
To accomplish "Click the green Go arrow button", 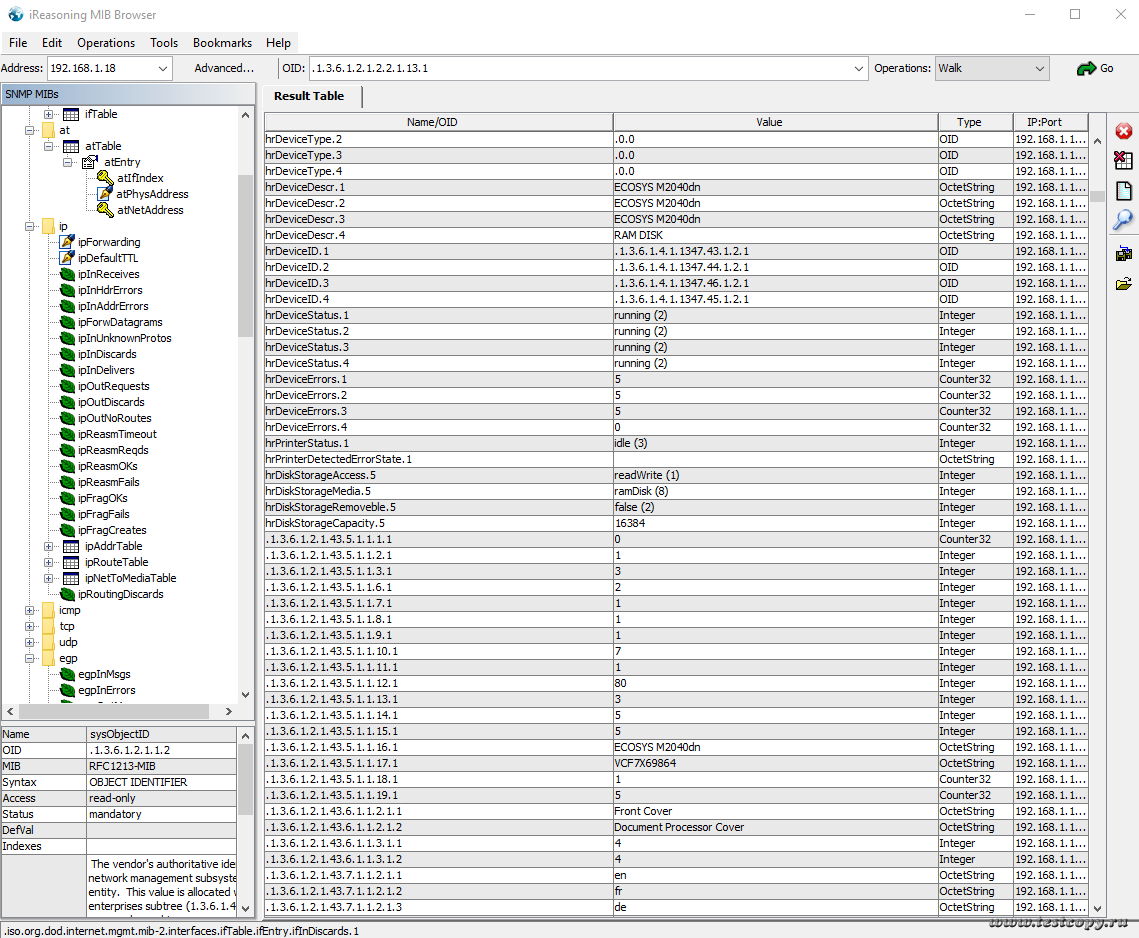I will [1094, 68].
